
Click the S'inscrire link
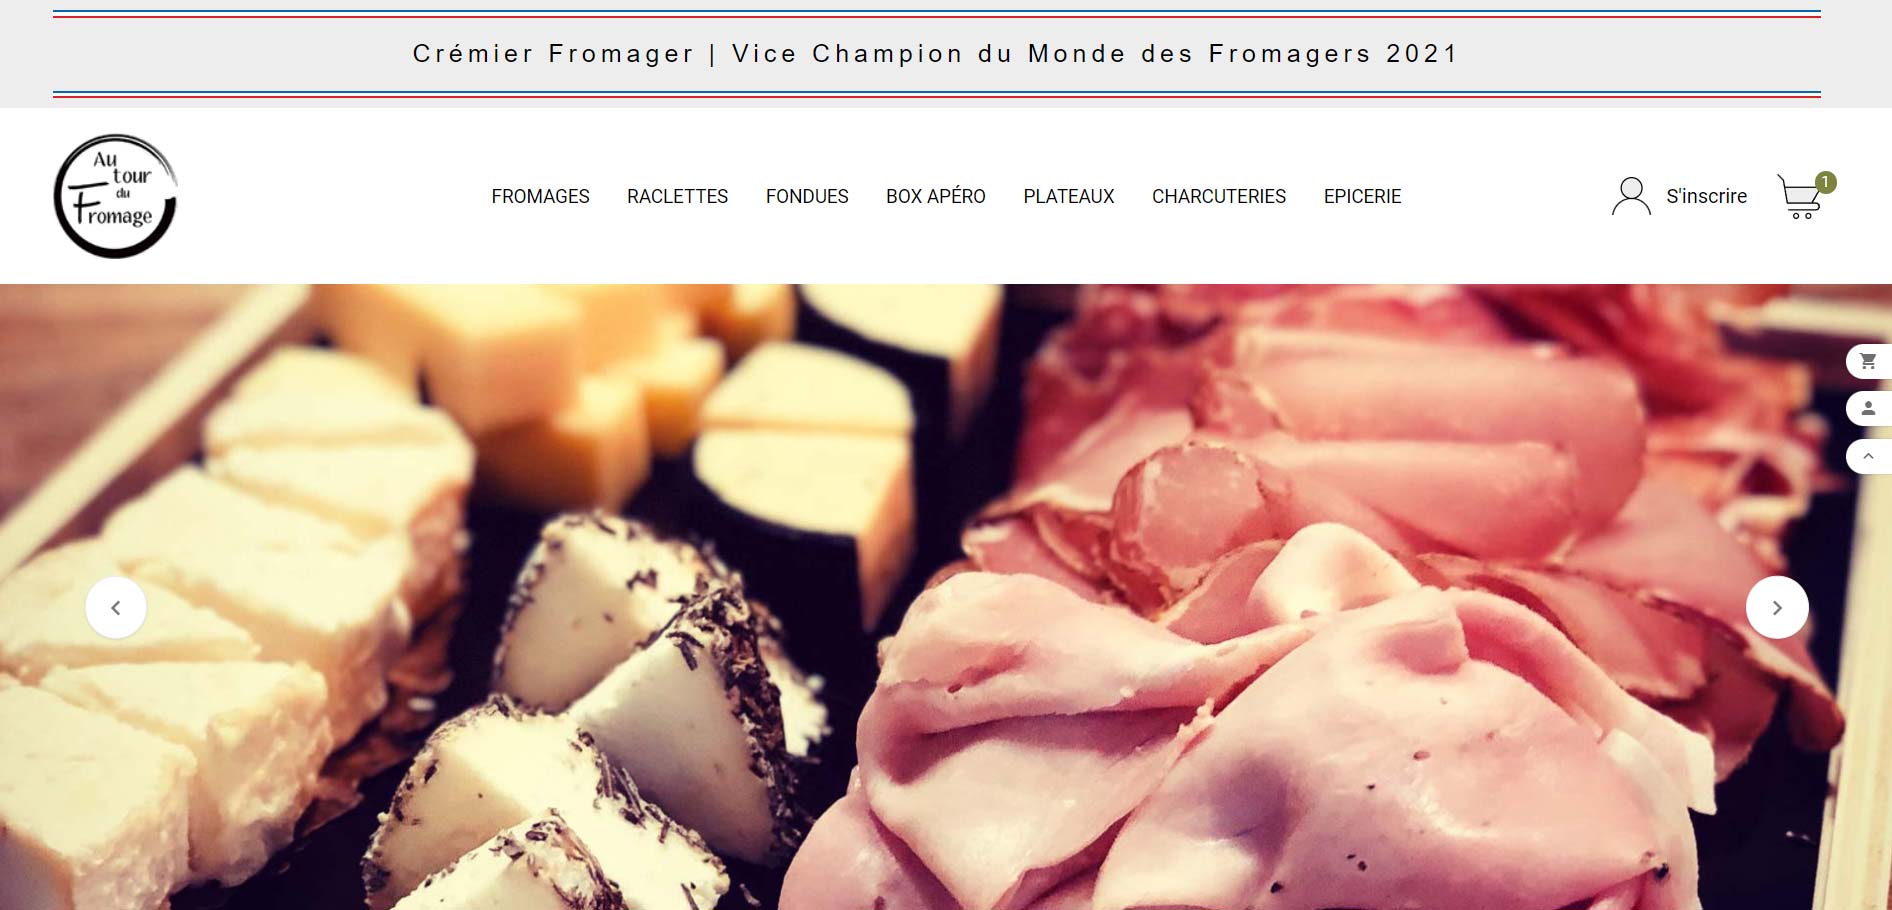coord(1706,197)
